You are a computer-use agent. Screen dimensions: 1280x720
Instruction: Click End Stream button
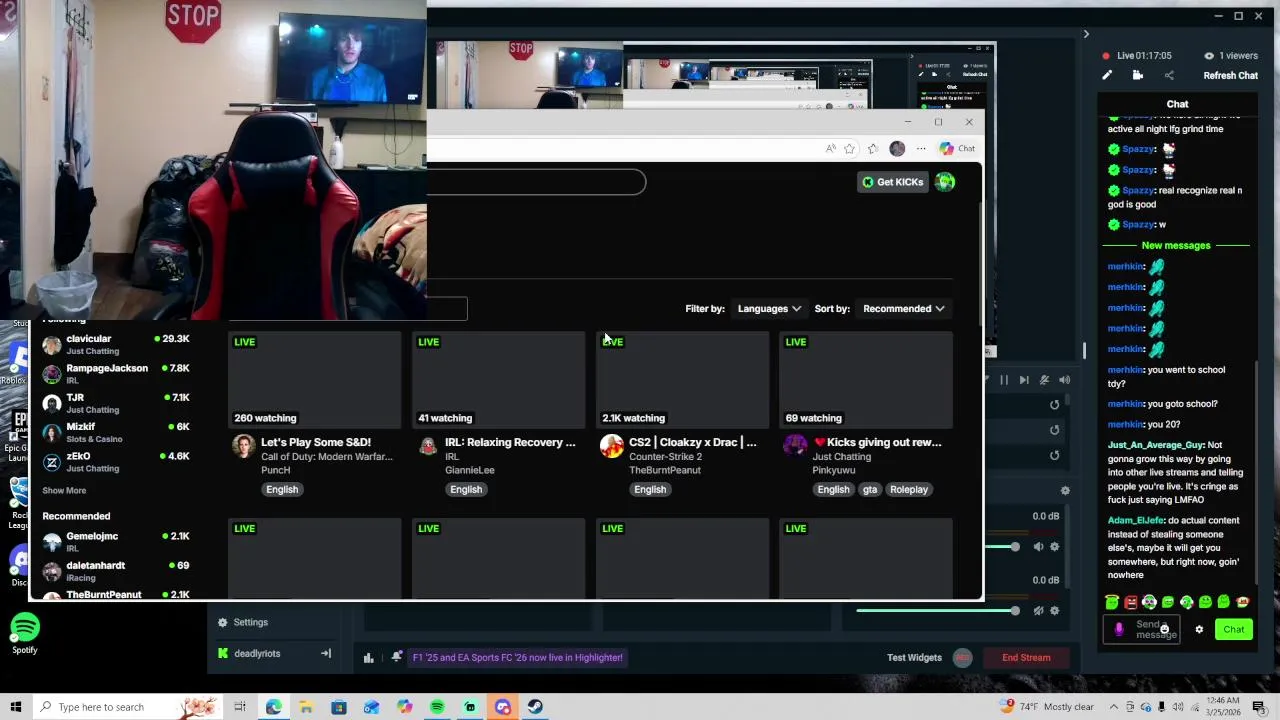tap(1026, 657)
